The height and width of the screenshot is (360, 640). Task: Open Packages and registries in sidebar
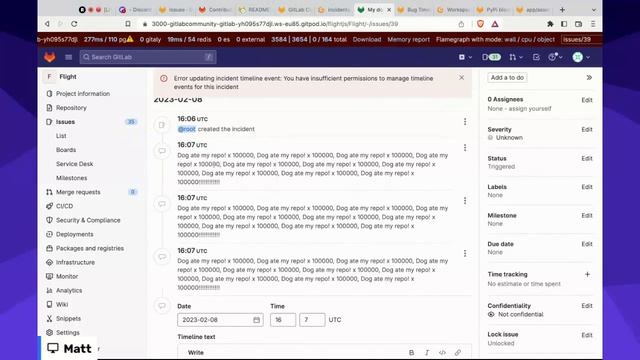point(90,248)
